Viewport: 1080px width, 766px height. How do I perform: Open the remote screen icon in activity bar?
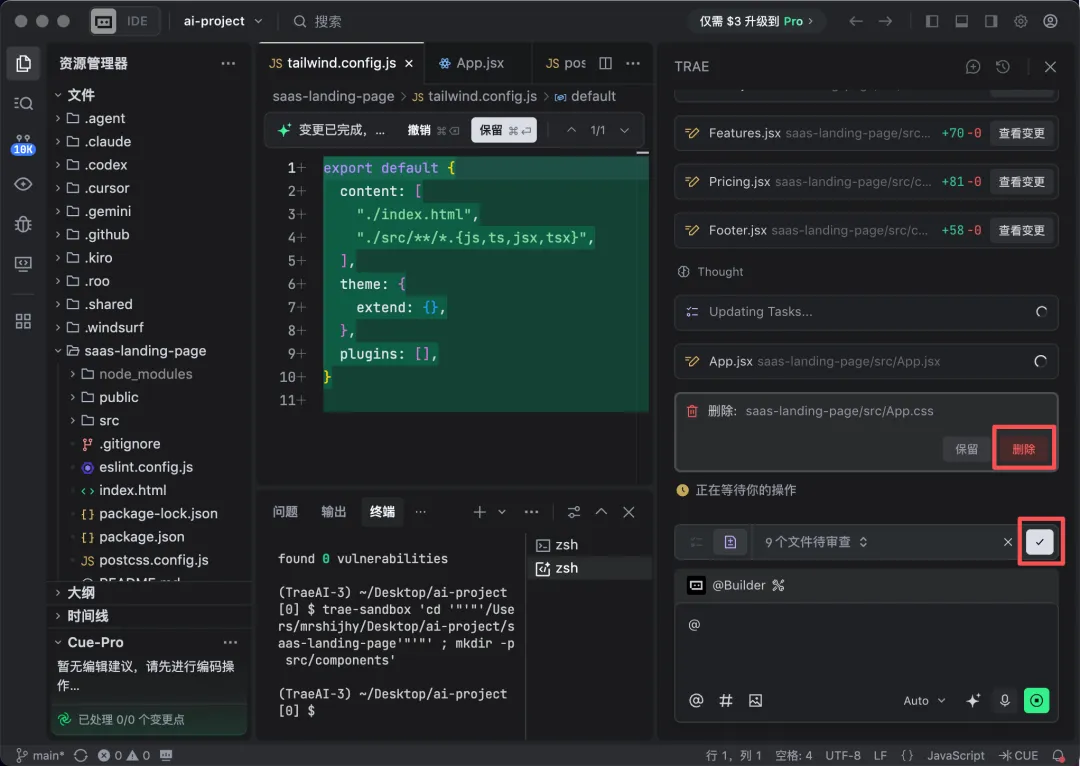pyautogui.click(x=23, y=264)
